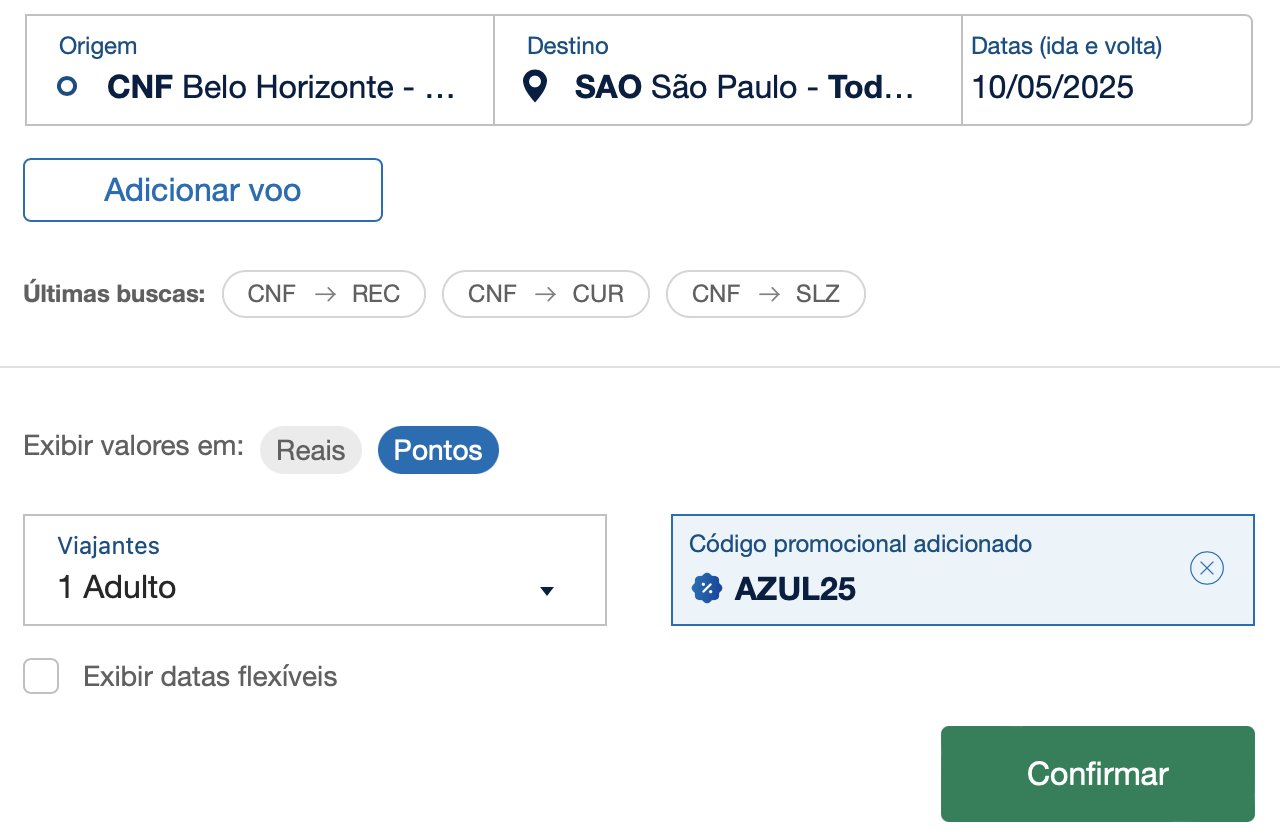This screenshot has height=832, width=1280.
Task: Click the Adicionar voo button
Action: [203, 190]
